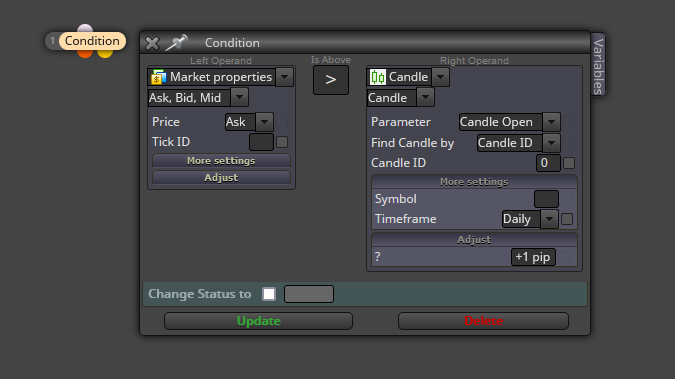The image size is (675, 379).
Task: Toggle the Symbol checkbox
Action: point(567,199)
